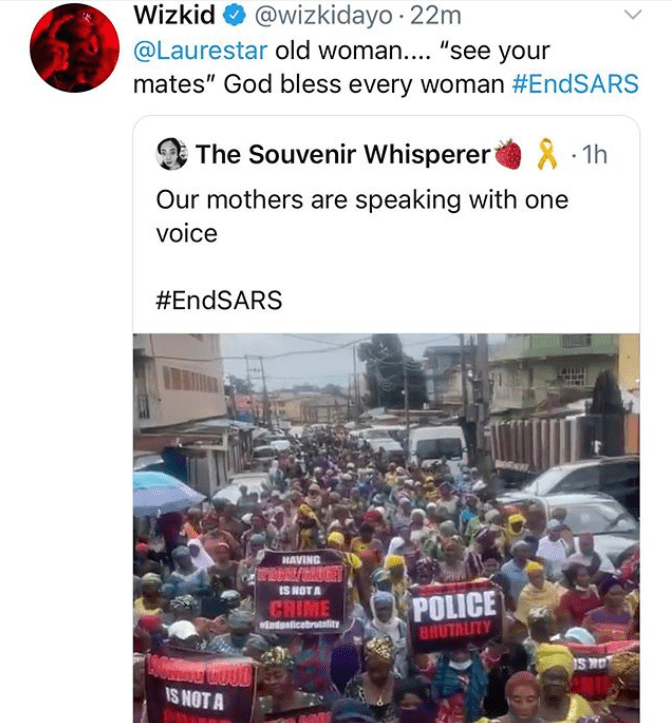The width and height of the screenshot is (672, 723).
Task: Click the yellow ribbon emoji icon
Action: click(546, 154)
